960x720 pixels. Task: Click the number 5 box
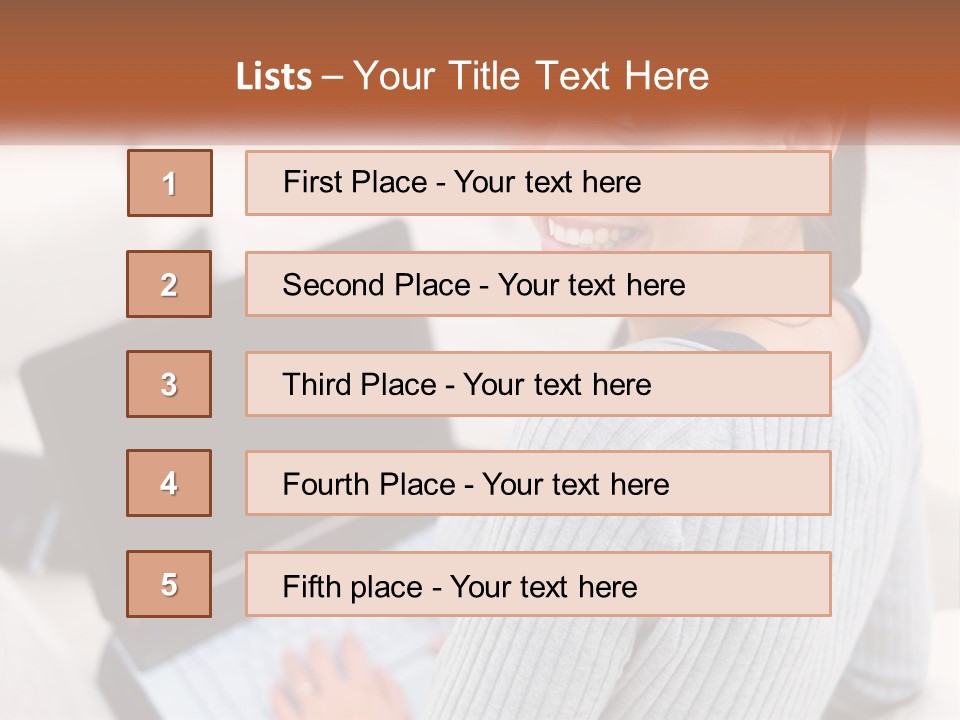[x=169, y=584]
